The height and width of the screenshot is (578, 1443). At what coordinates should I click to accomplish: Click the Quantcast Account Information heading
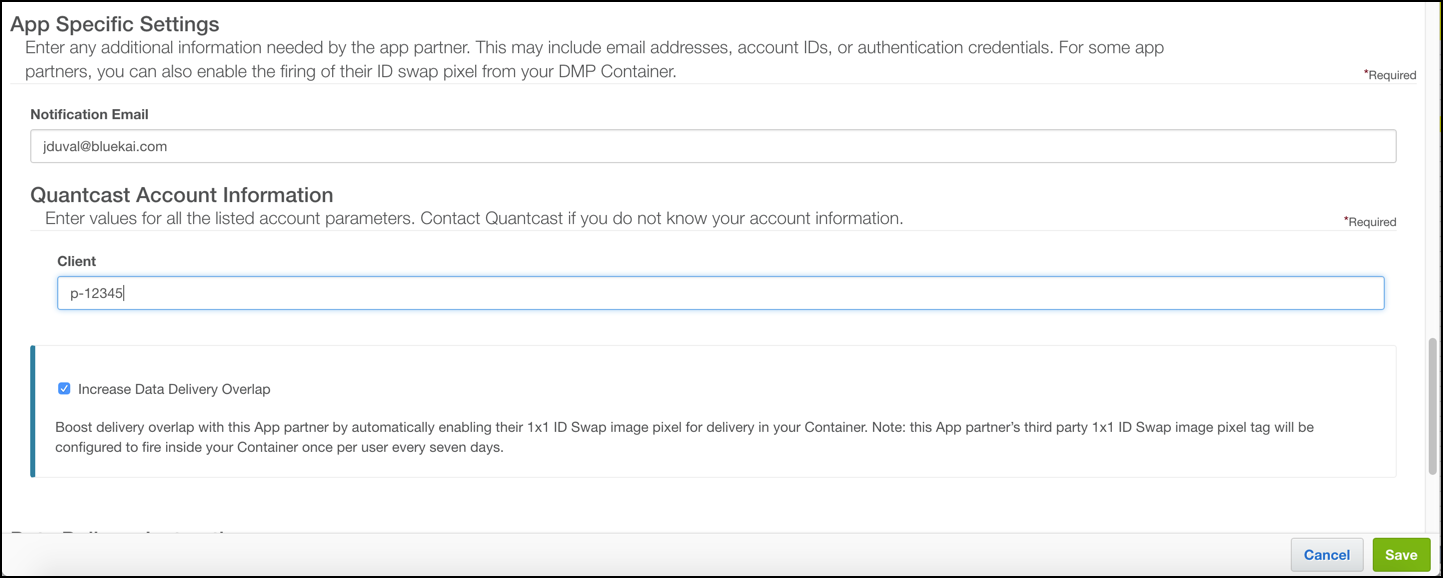181,195
